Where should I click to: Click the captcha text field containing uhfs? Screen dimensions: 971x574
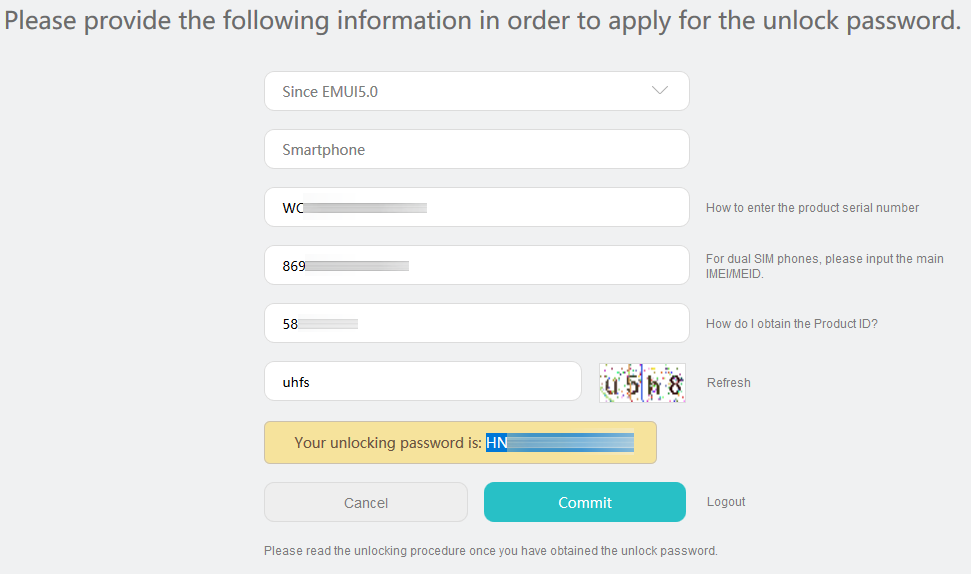pos(422,381)
